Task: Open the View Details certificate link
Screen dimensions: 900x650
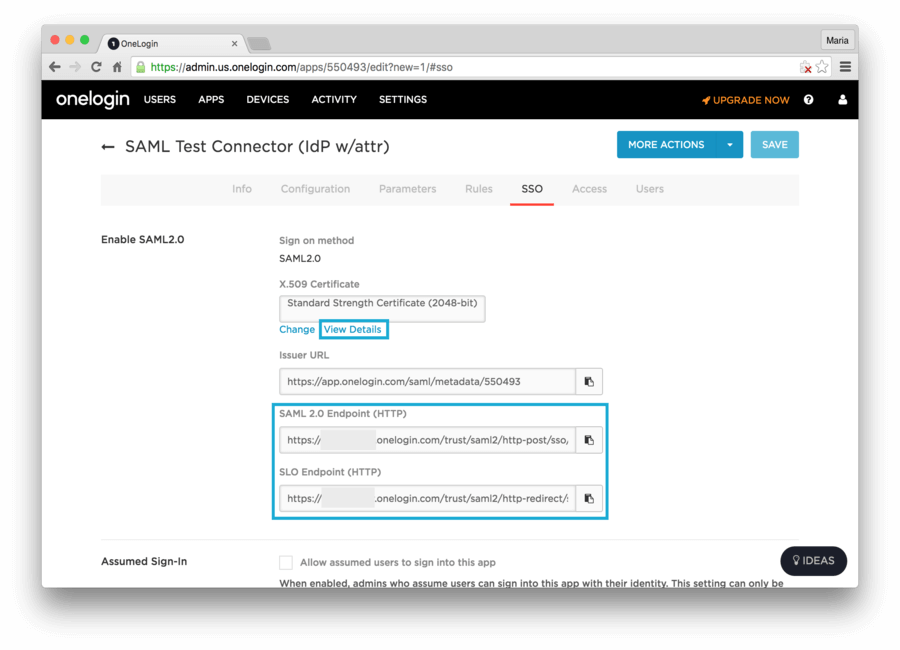Action: (x=352, y=330)
